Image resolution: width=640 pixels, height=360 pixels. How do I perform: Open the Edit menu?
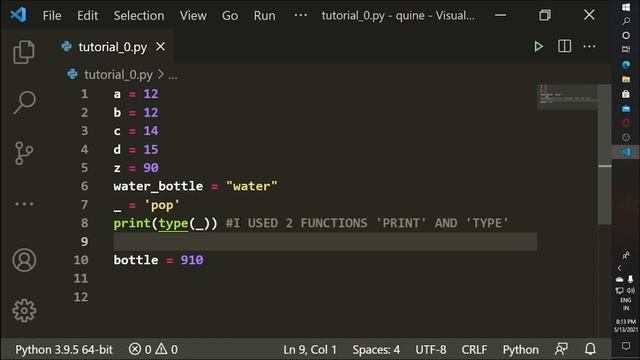coord(87,16)
